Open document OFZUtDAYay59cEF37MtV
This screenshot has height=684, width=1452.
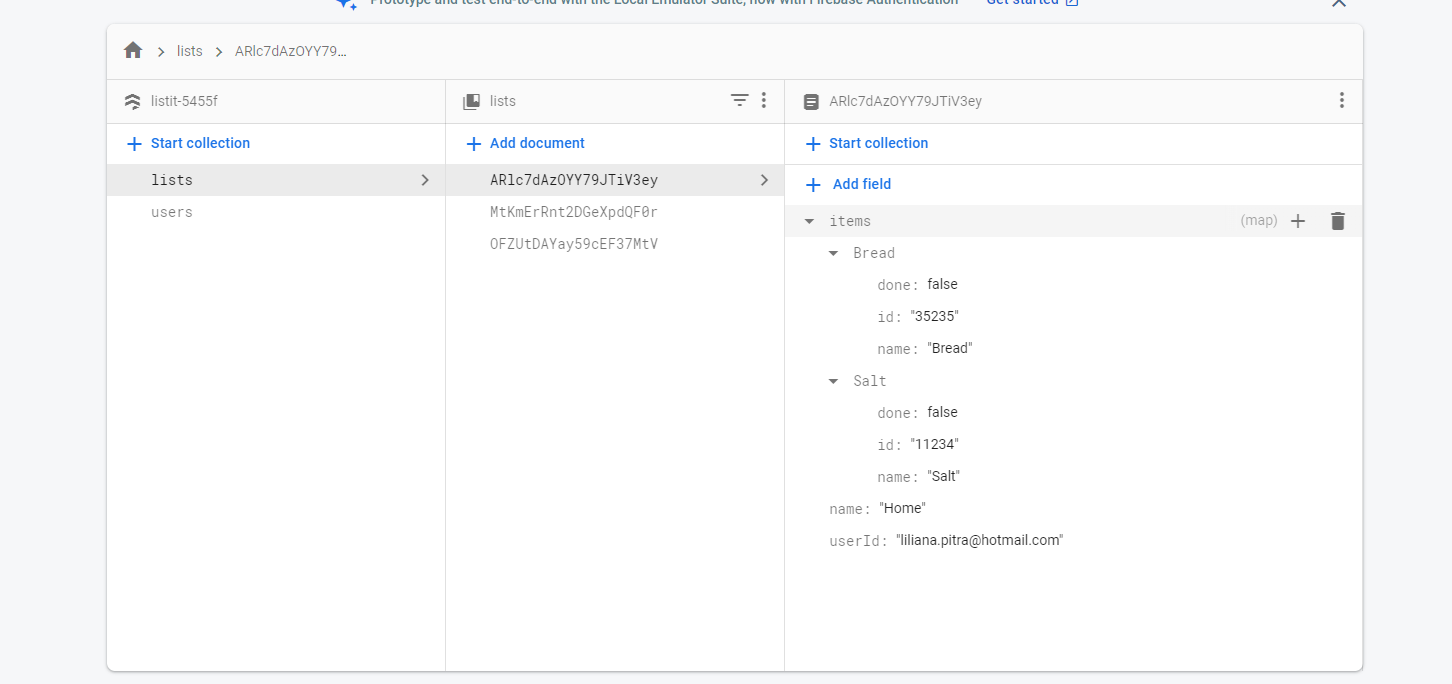[615, 244]
